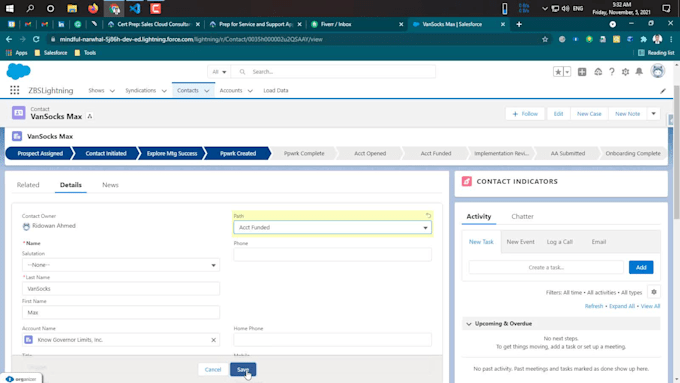Expand the favorites list dropdown arrow
Viewport: 680px width, 383px height.
click(x=567, y=72)
